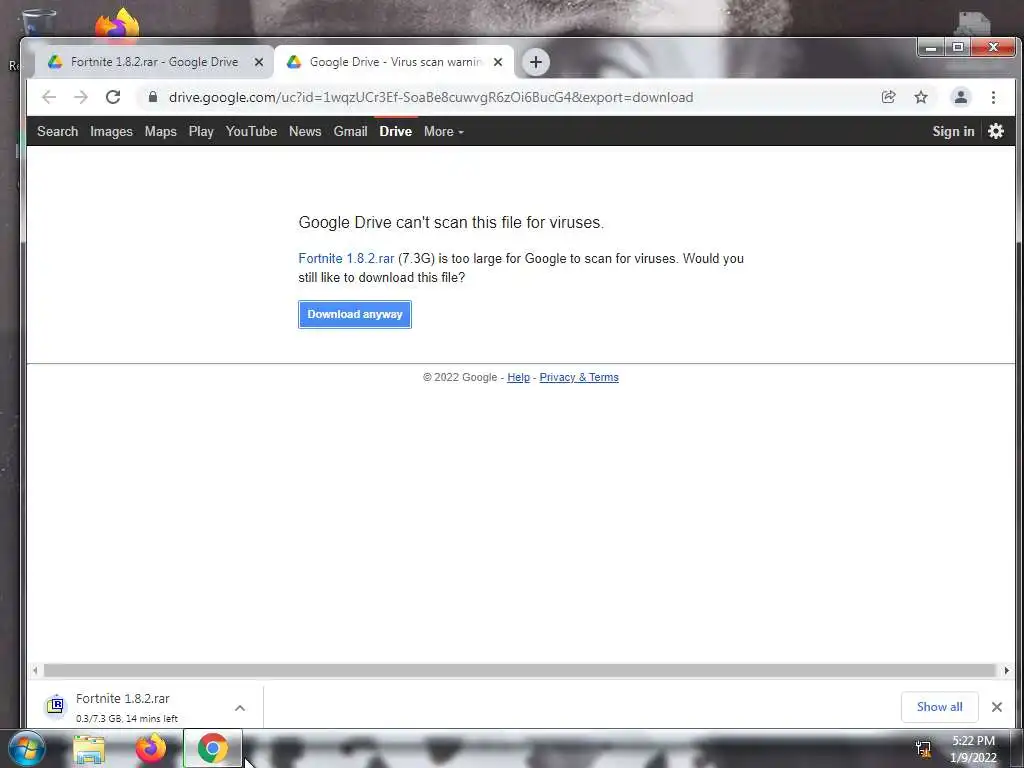
Task: Select Drive in the Google bar
Action: click(x=396, y=131)
